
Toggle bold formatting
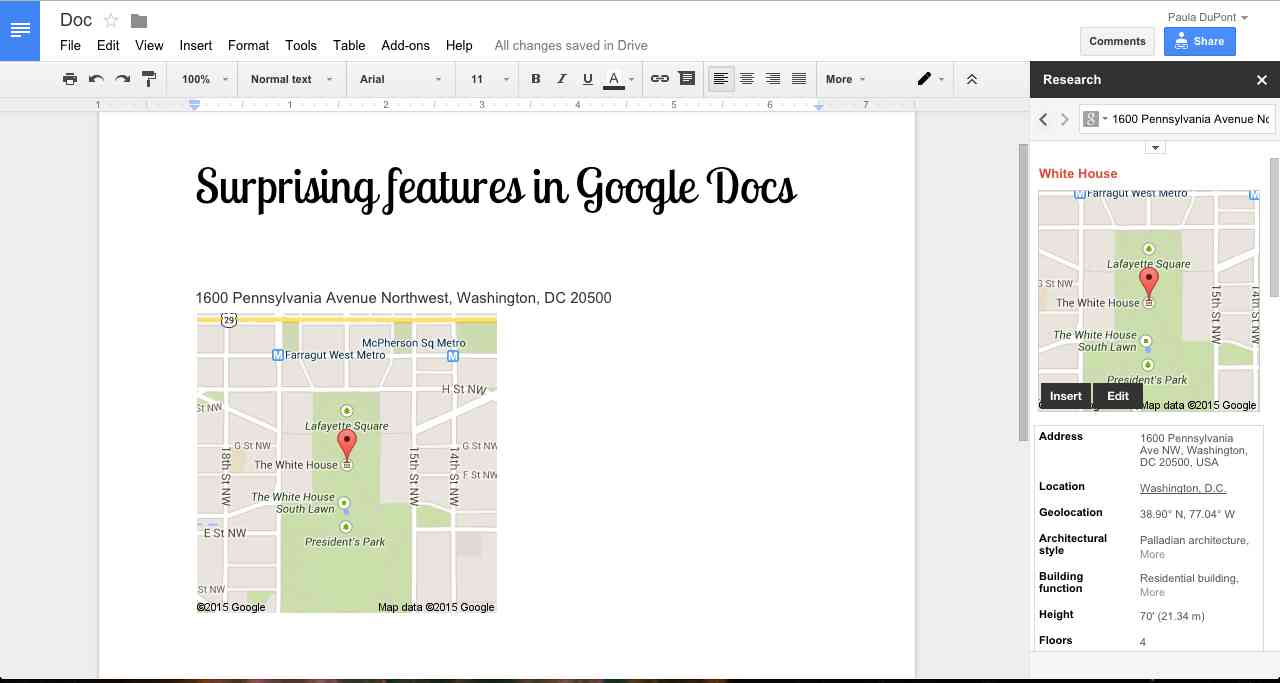pyautogui.click(x=535, y=79)
